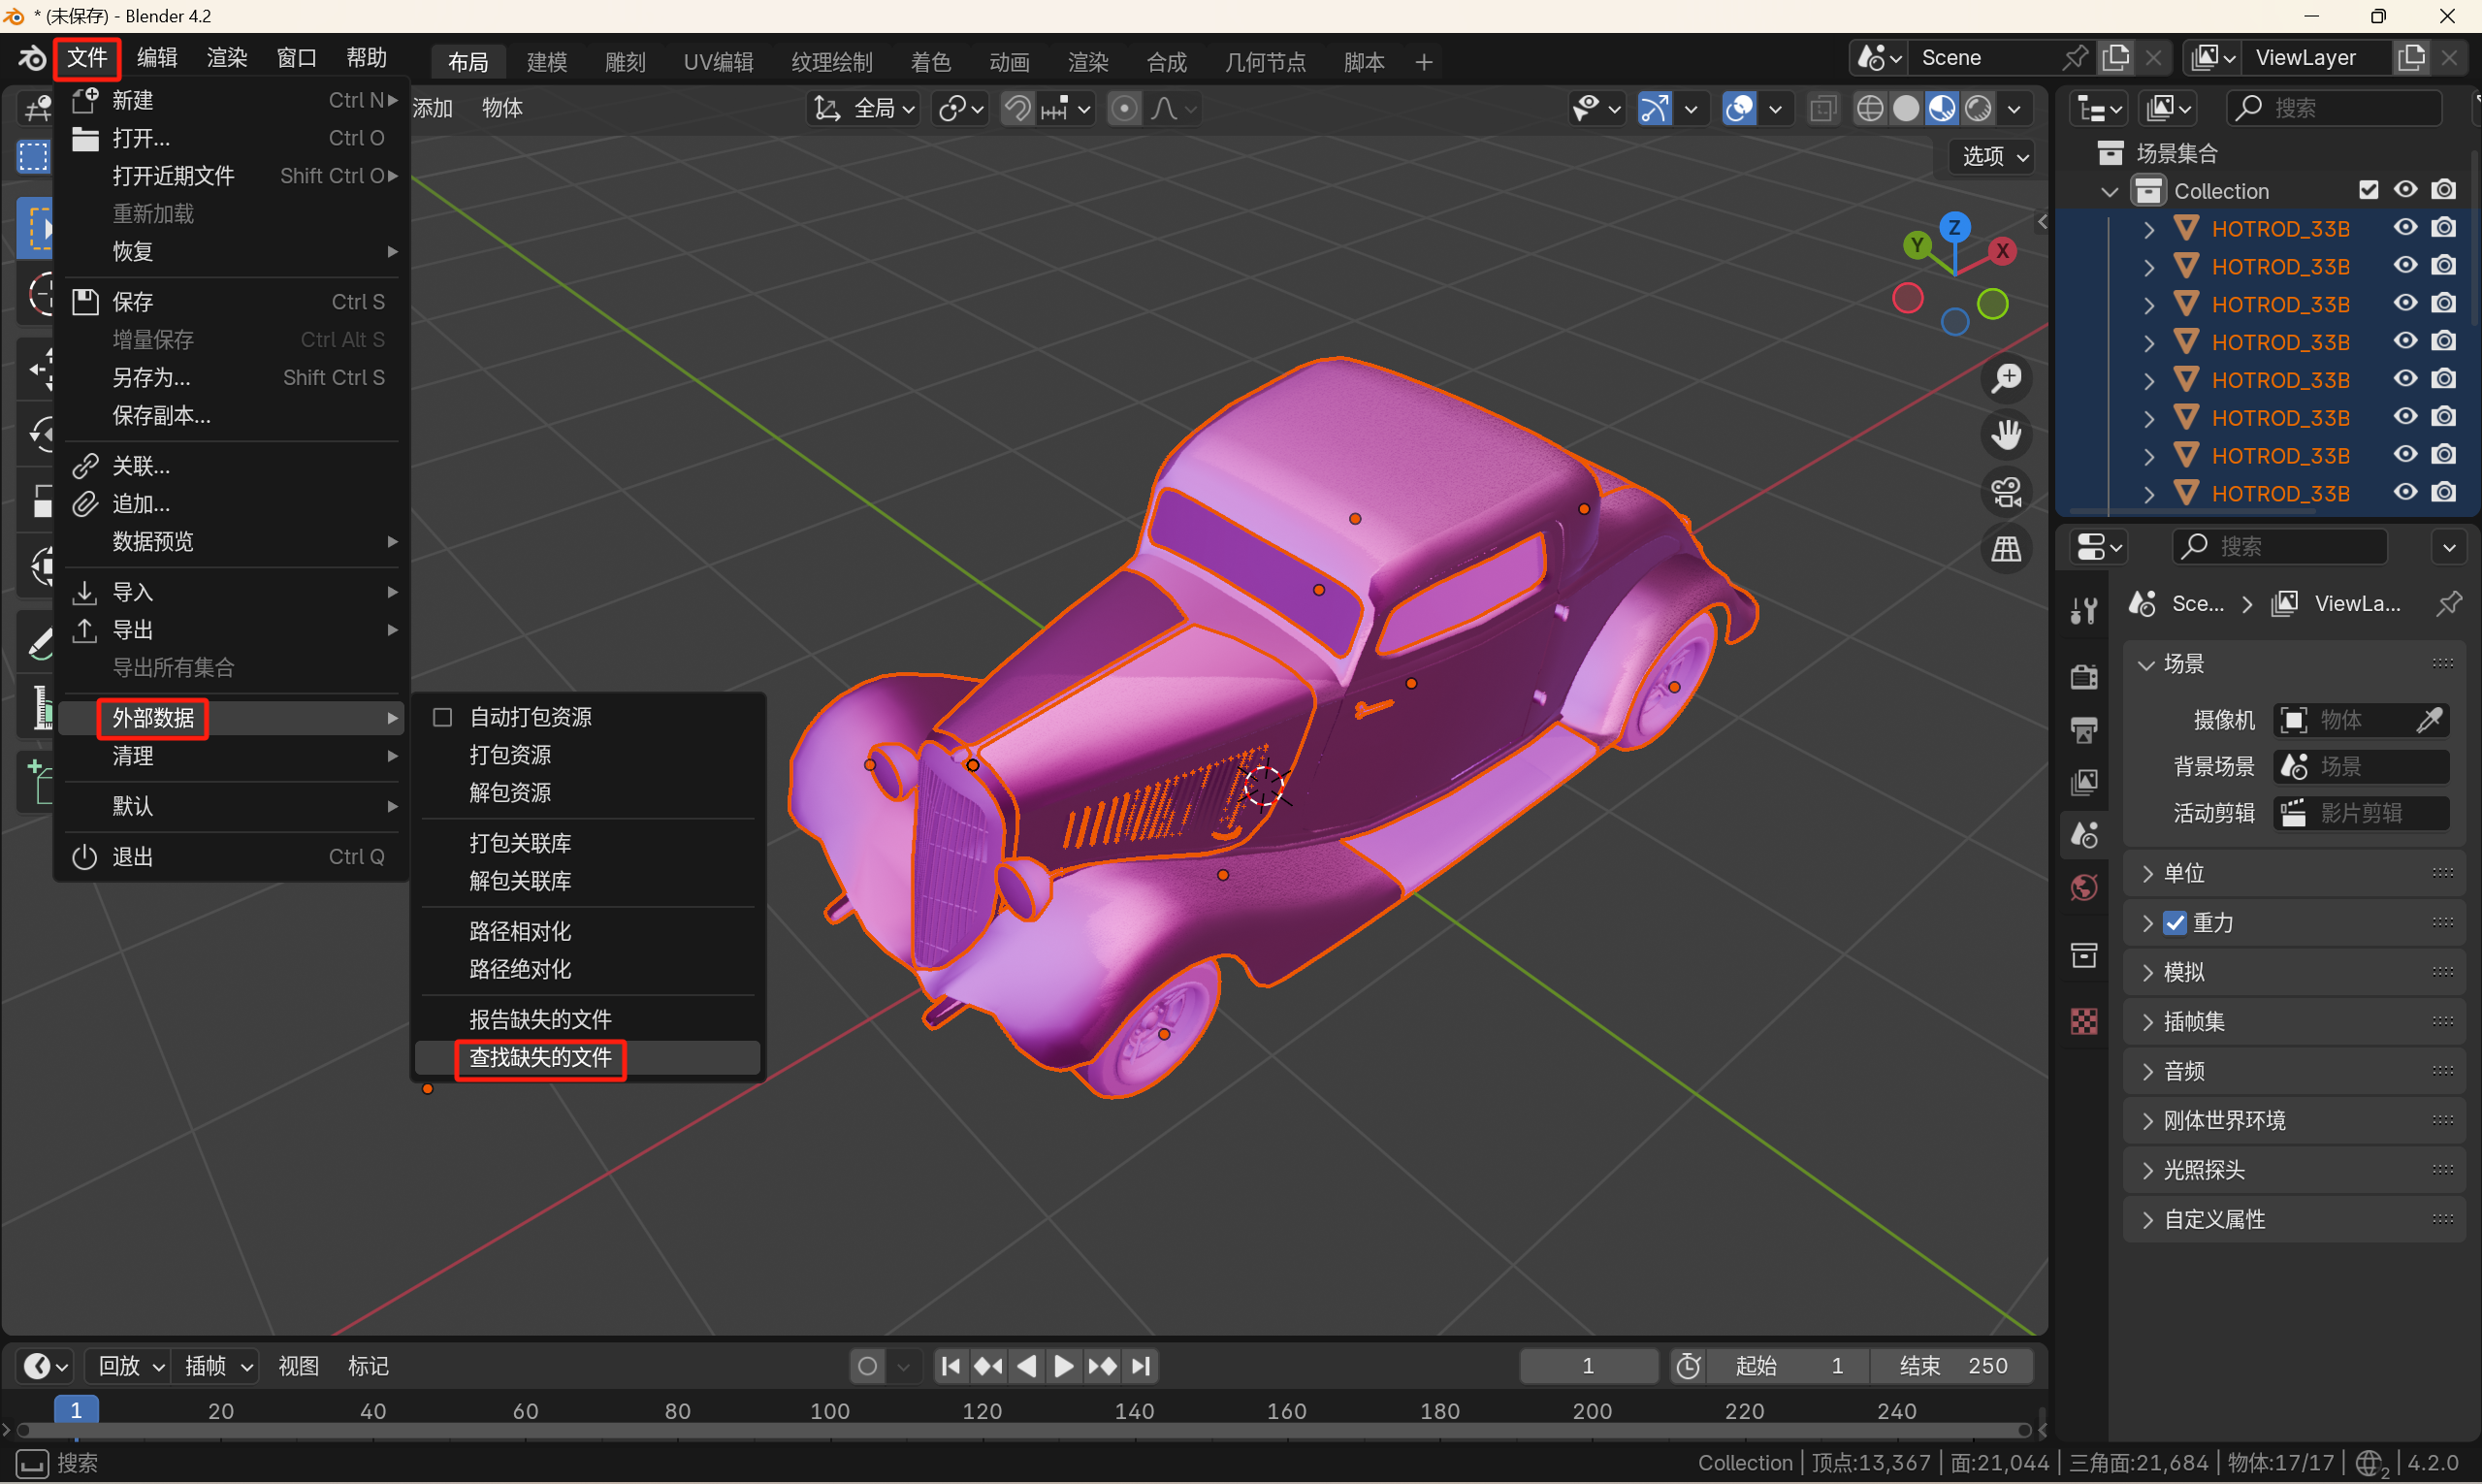This screenshot has height=1484, width=2482.
Task: Open Render properties tab icon
Action: click(x=2084, y=677)
